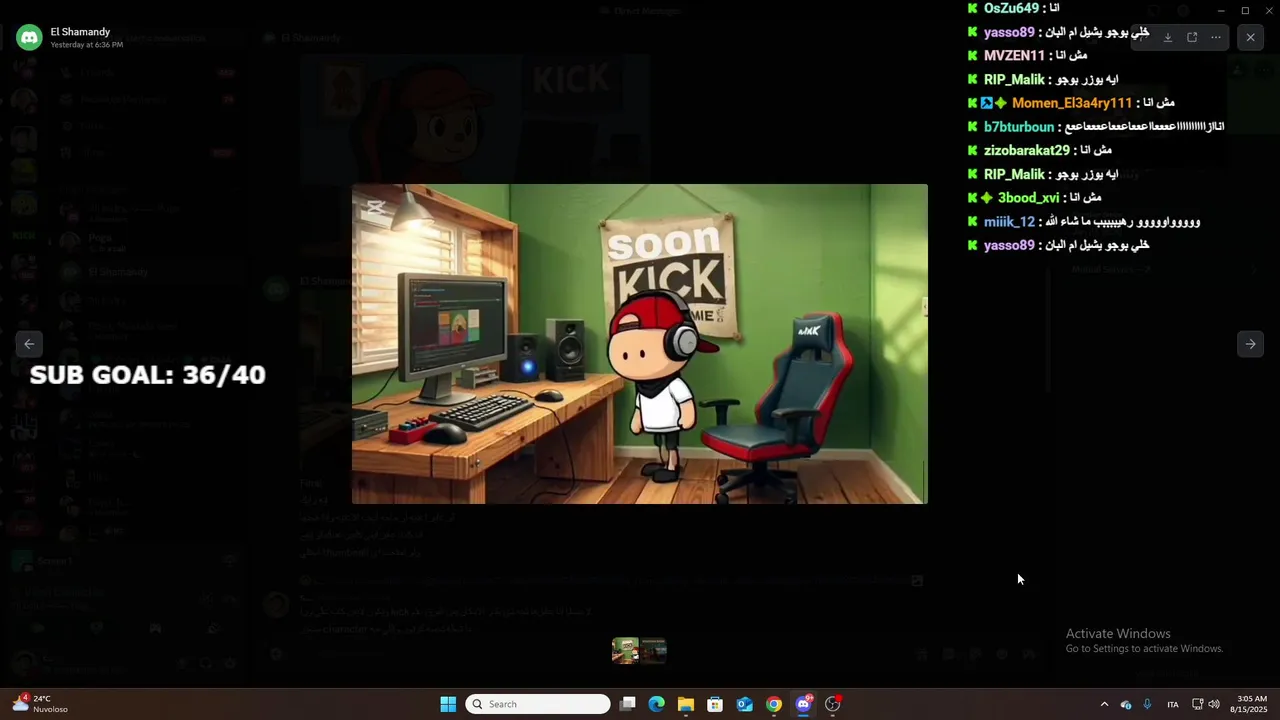This screenshot has width=1280, height=720.
Task: Select the second dark thumbnail in the strip
Action: [653, 651]
